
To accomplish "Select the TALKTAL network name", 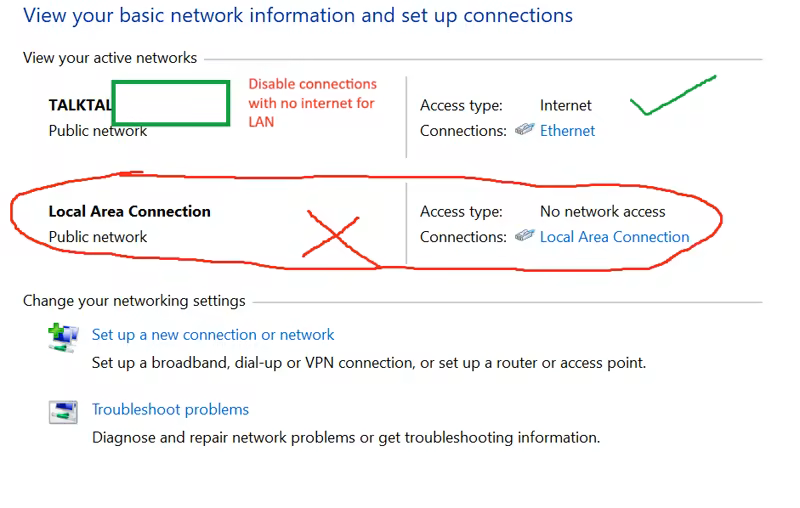I will pos(80,105).
